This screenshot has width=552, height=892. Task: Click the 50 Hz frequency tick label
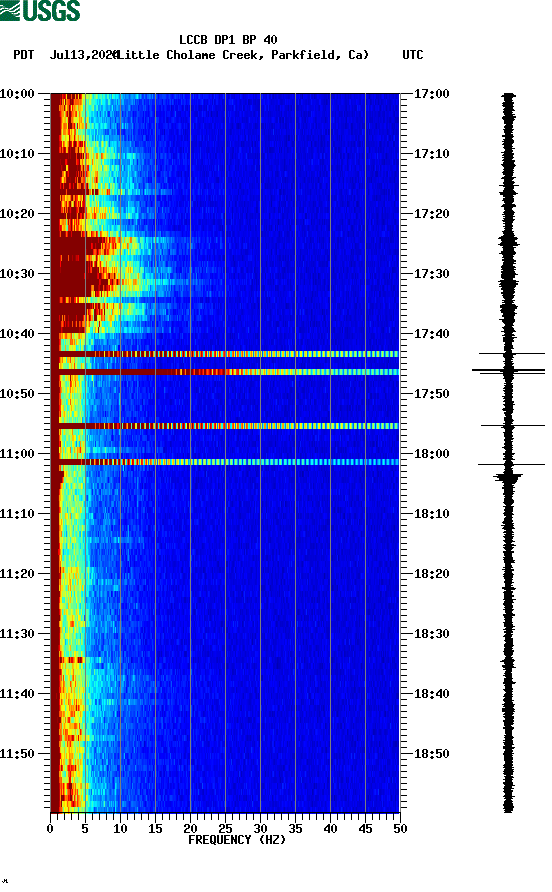coord(400,829)
